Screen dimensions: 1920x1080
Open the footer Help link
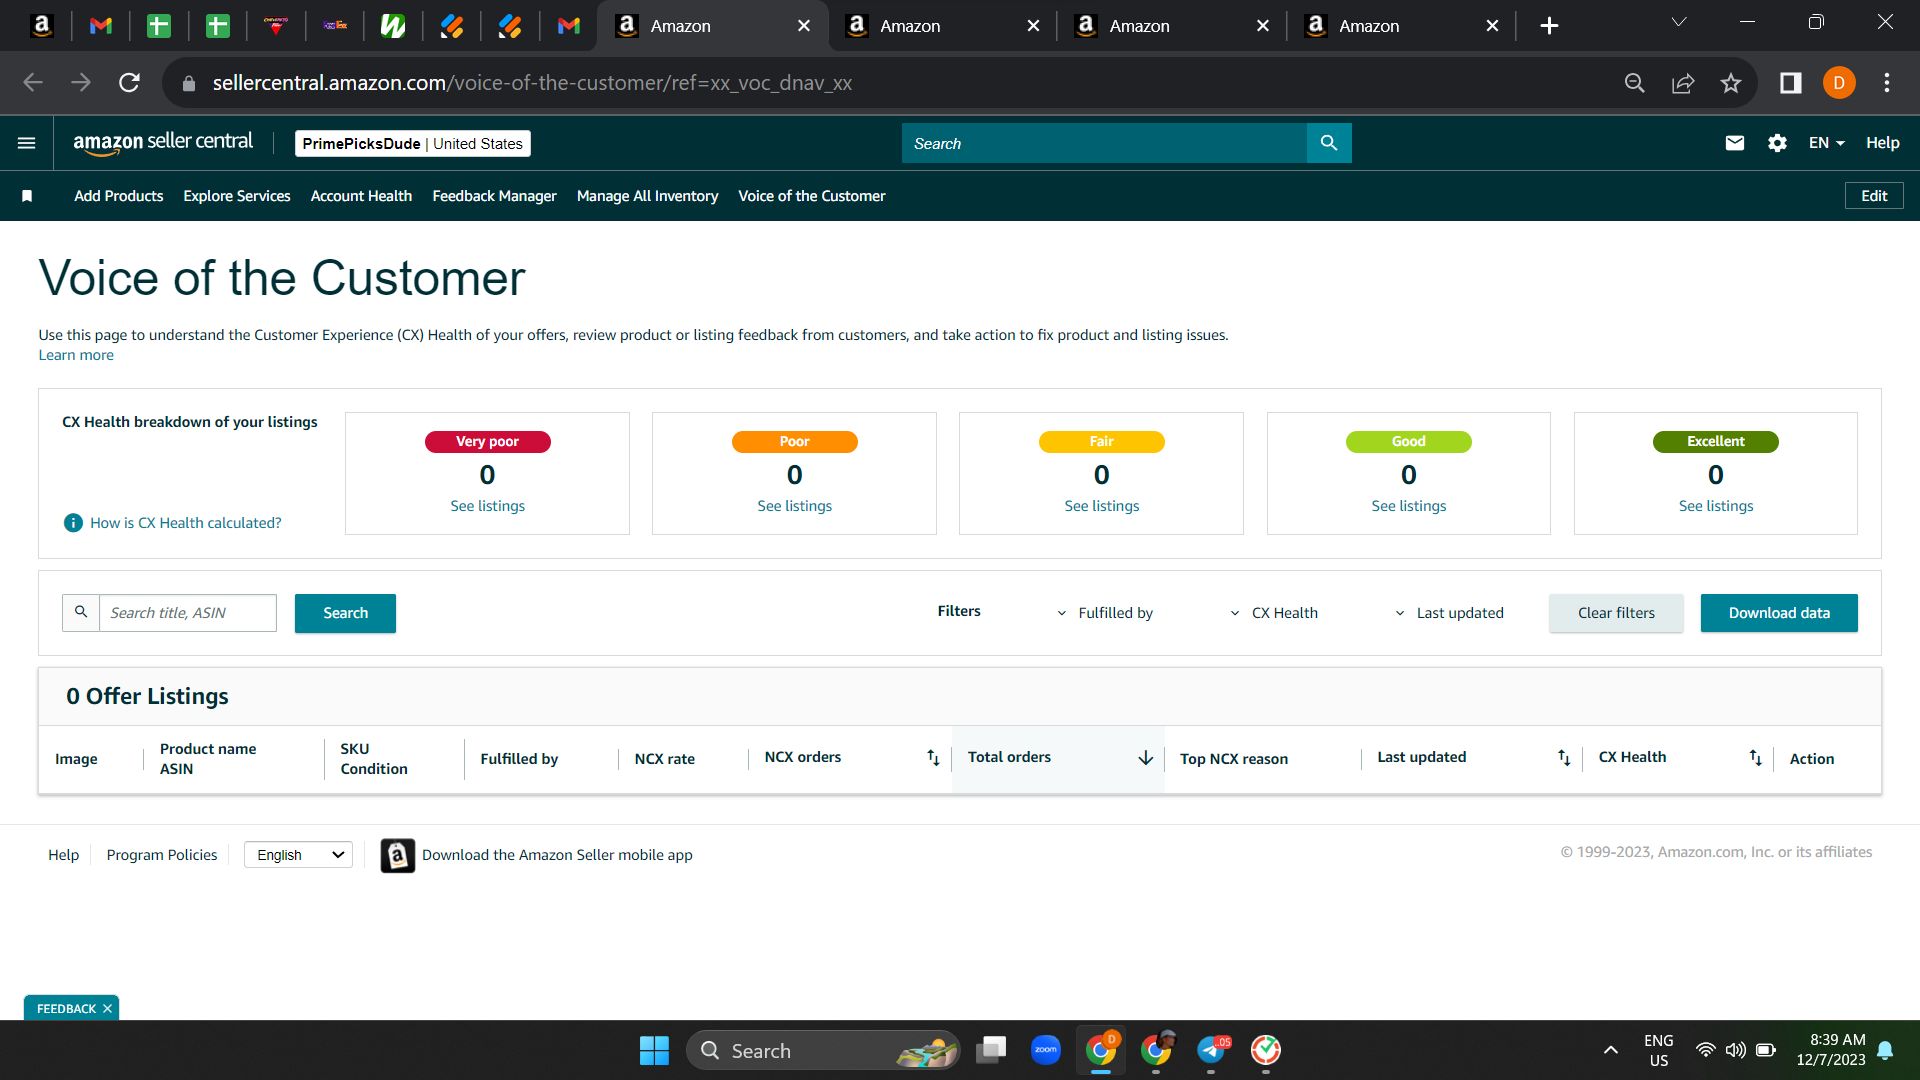(x=63, y=855)
